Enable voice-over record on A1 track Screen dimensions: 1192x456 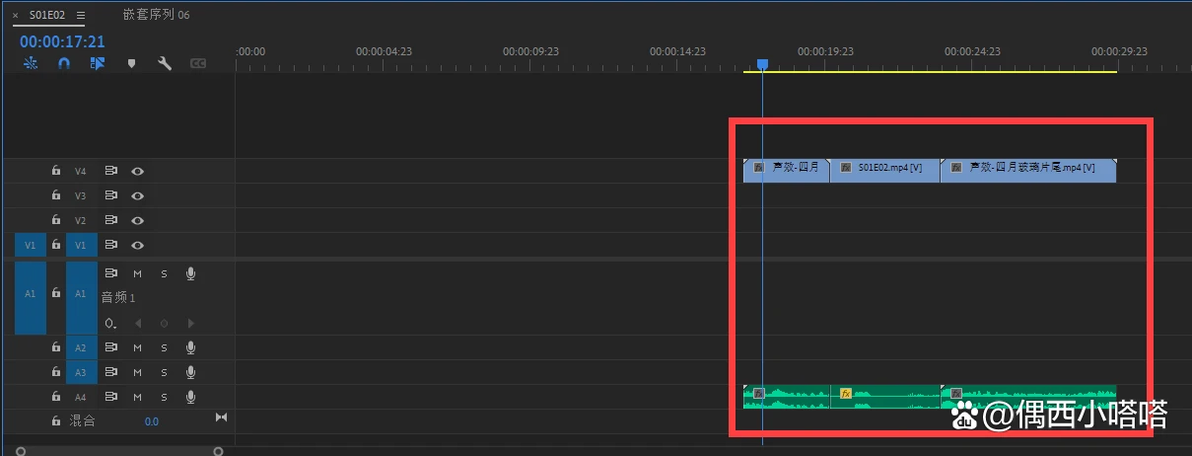click(191, 274)
